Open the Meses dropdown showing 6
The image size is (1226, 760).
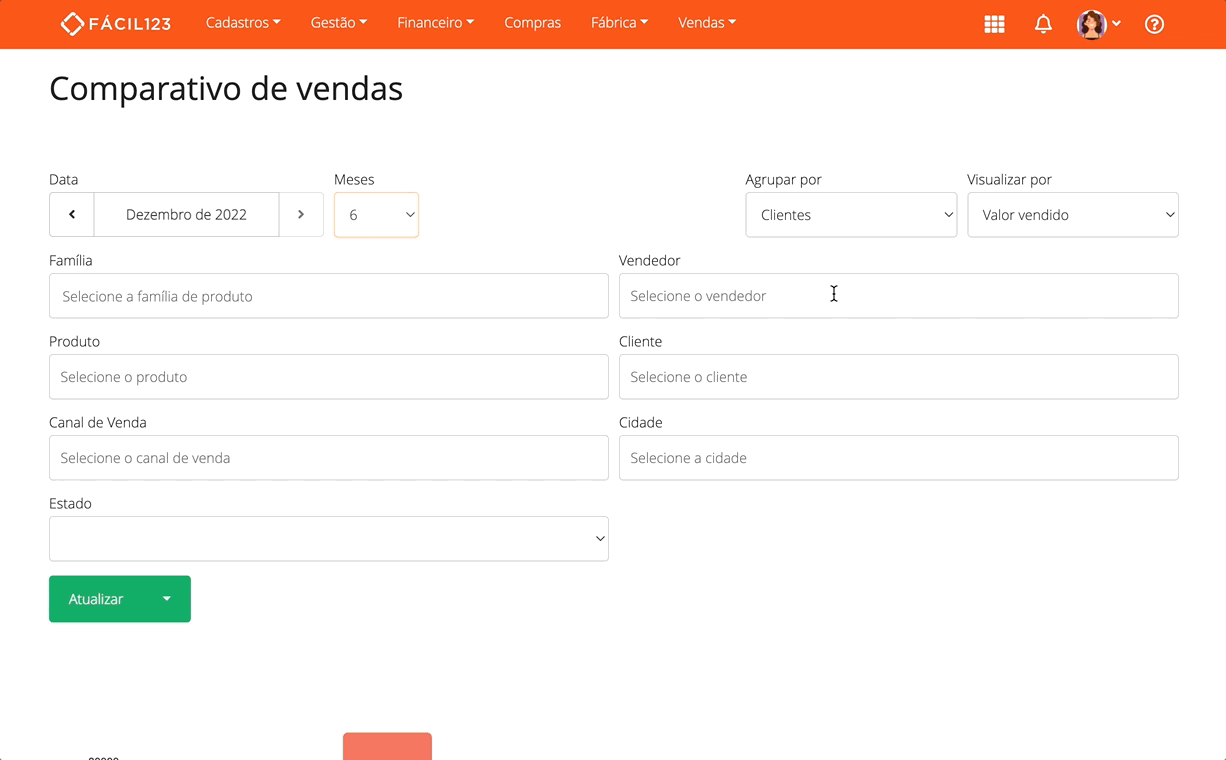point(376,214)
